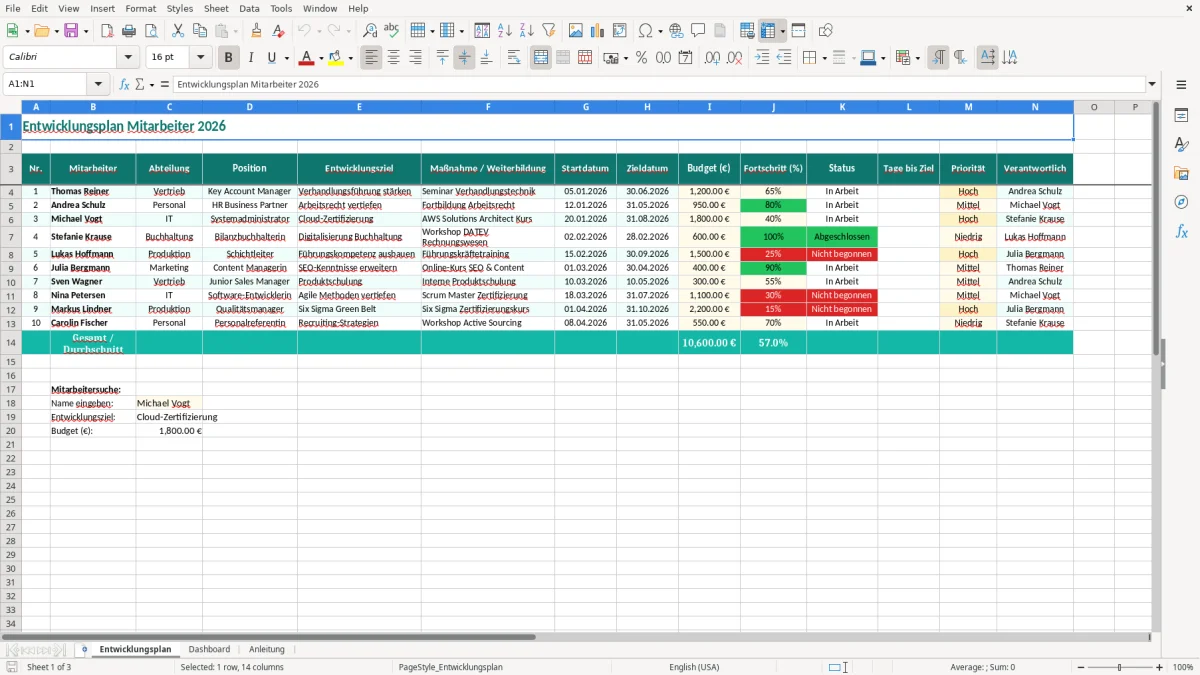Image resolution: width=1200 pixels, height=675 pixels.
Task: Open background color dropdown arrow
Action: click(x=350, y=58)
